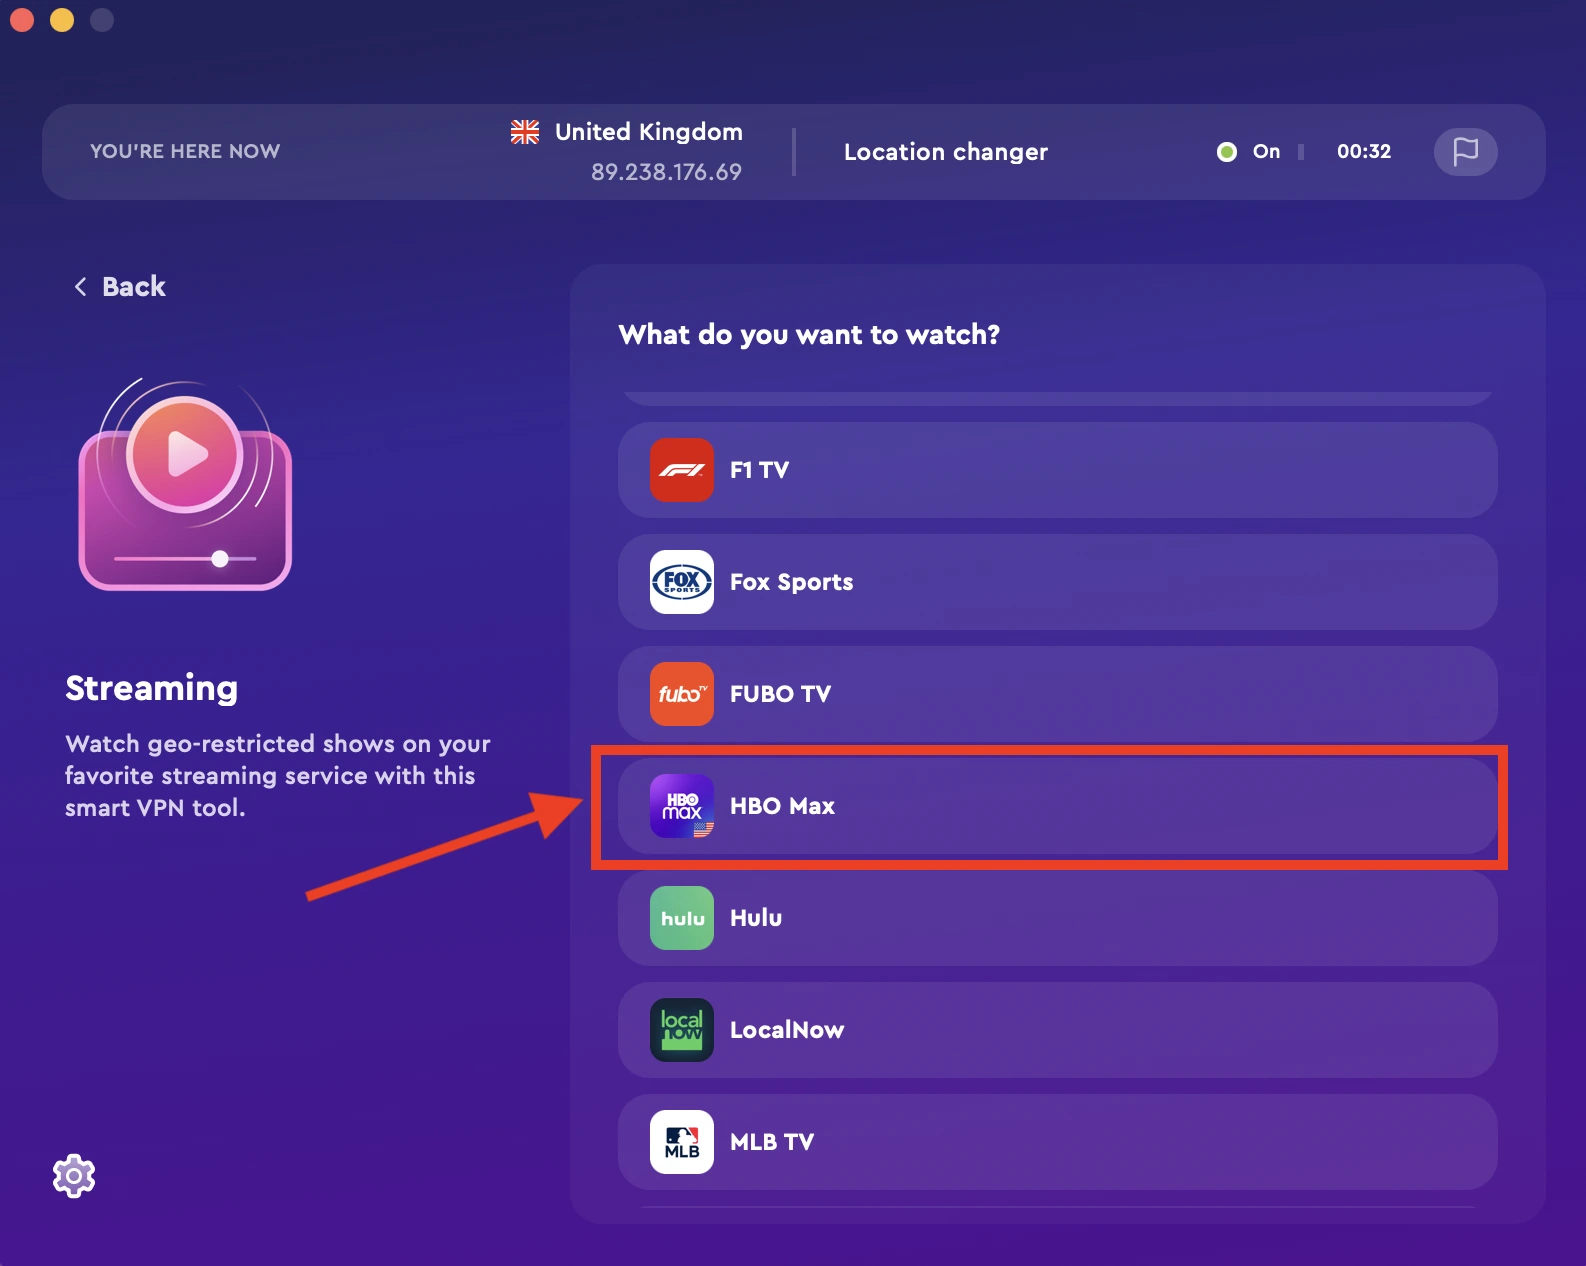
Task: Click the Streaming heading
Action: pos(152,689)
